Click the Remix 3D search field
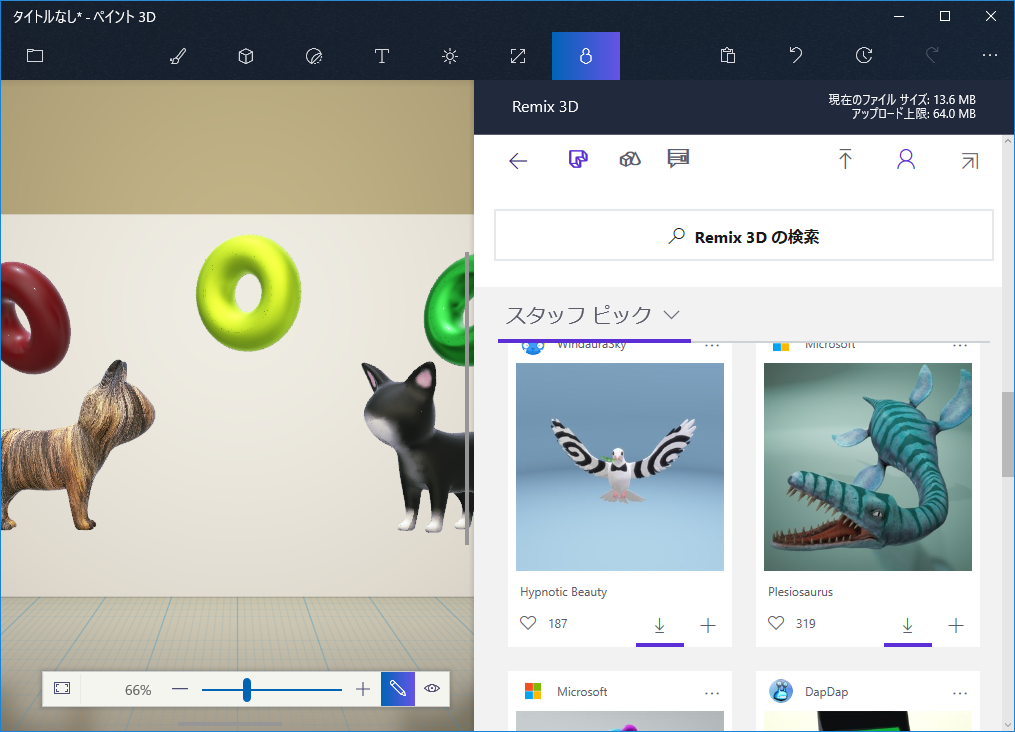The height and width of the screenshot is (732, 1015). 744,235
